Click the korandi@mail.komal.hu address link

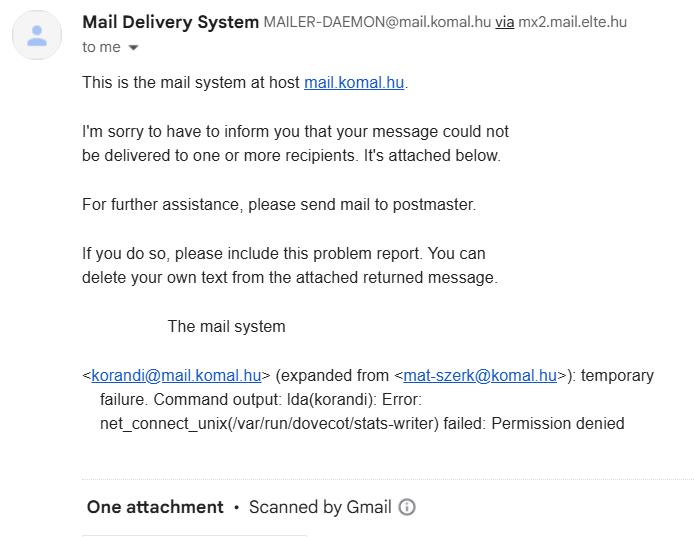coord(176,376)
